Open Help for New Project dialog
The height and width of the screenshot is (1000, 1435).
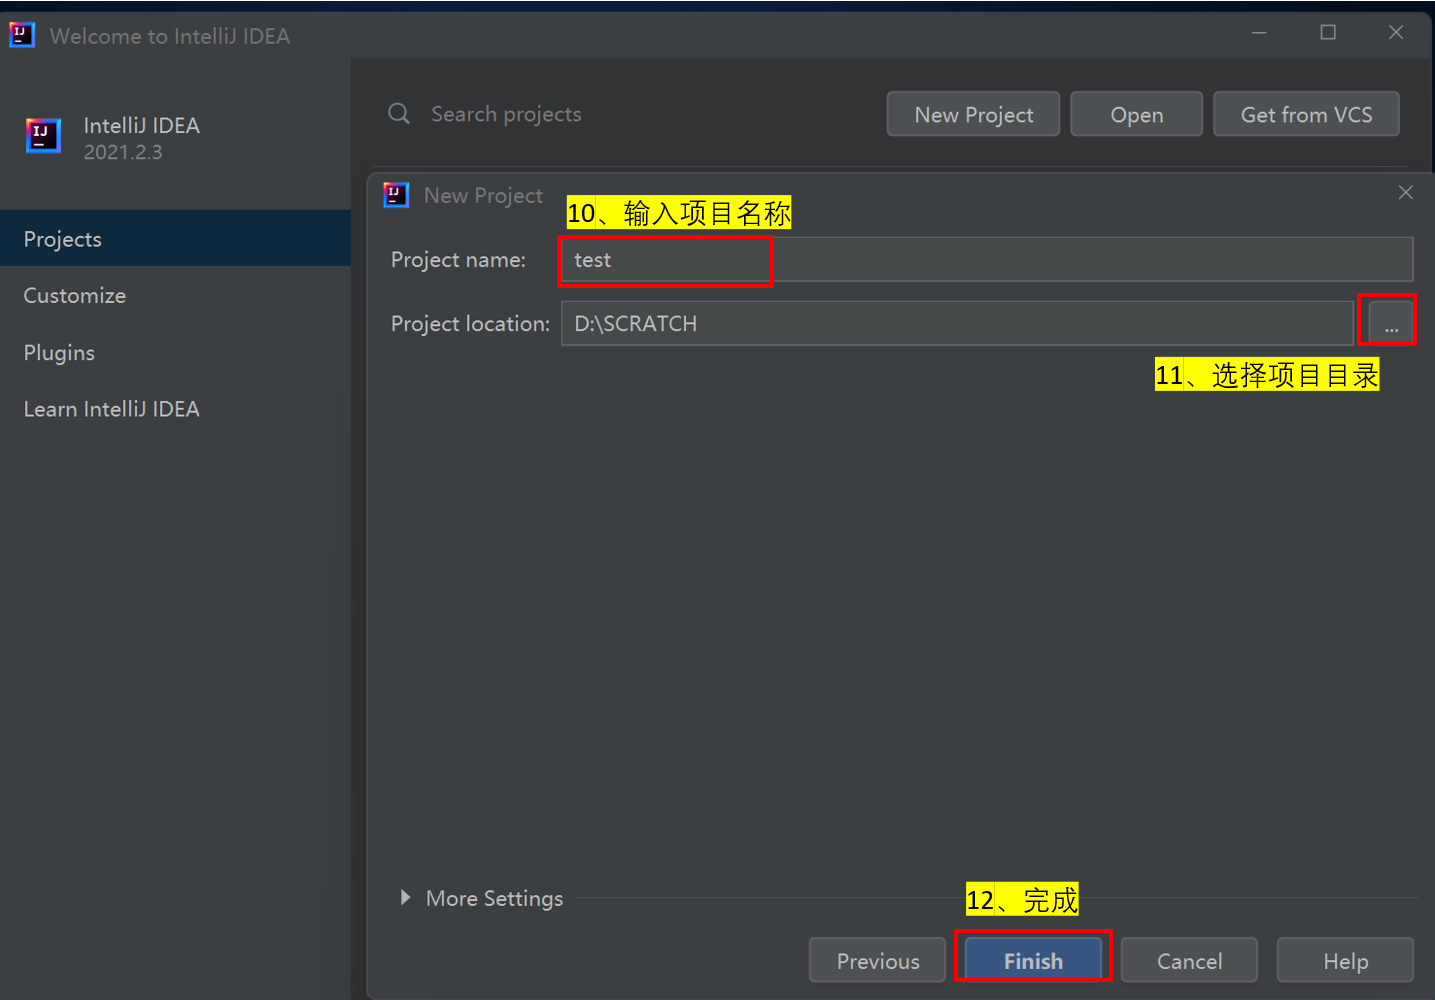coord(1345,961)
